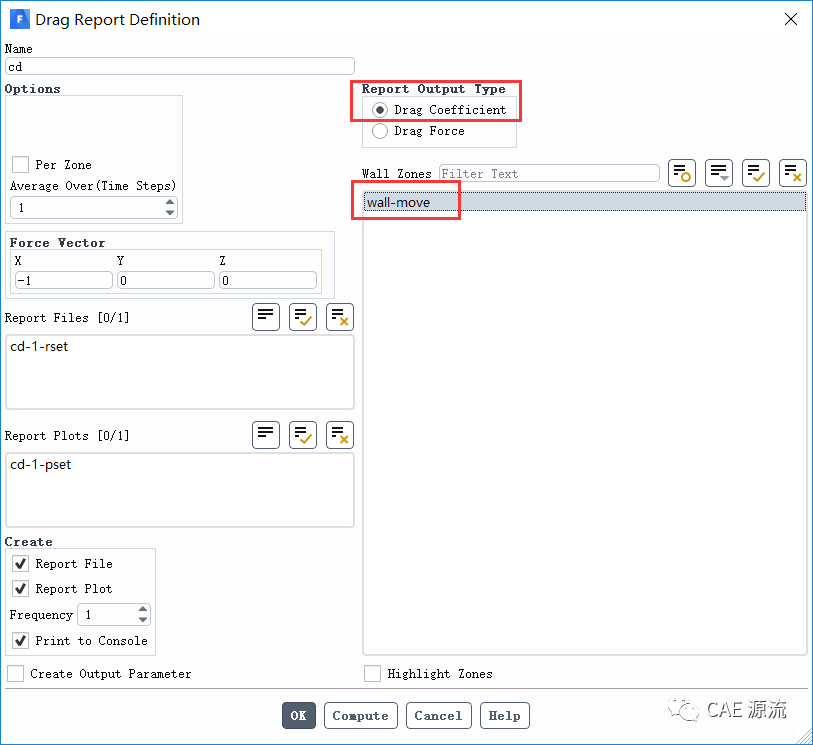813x745 pixels.
Task: Click the Report Files list view icon
Action: tap(266, 317)
